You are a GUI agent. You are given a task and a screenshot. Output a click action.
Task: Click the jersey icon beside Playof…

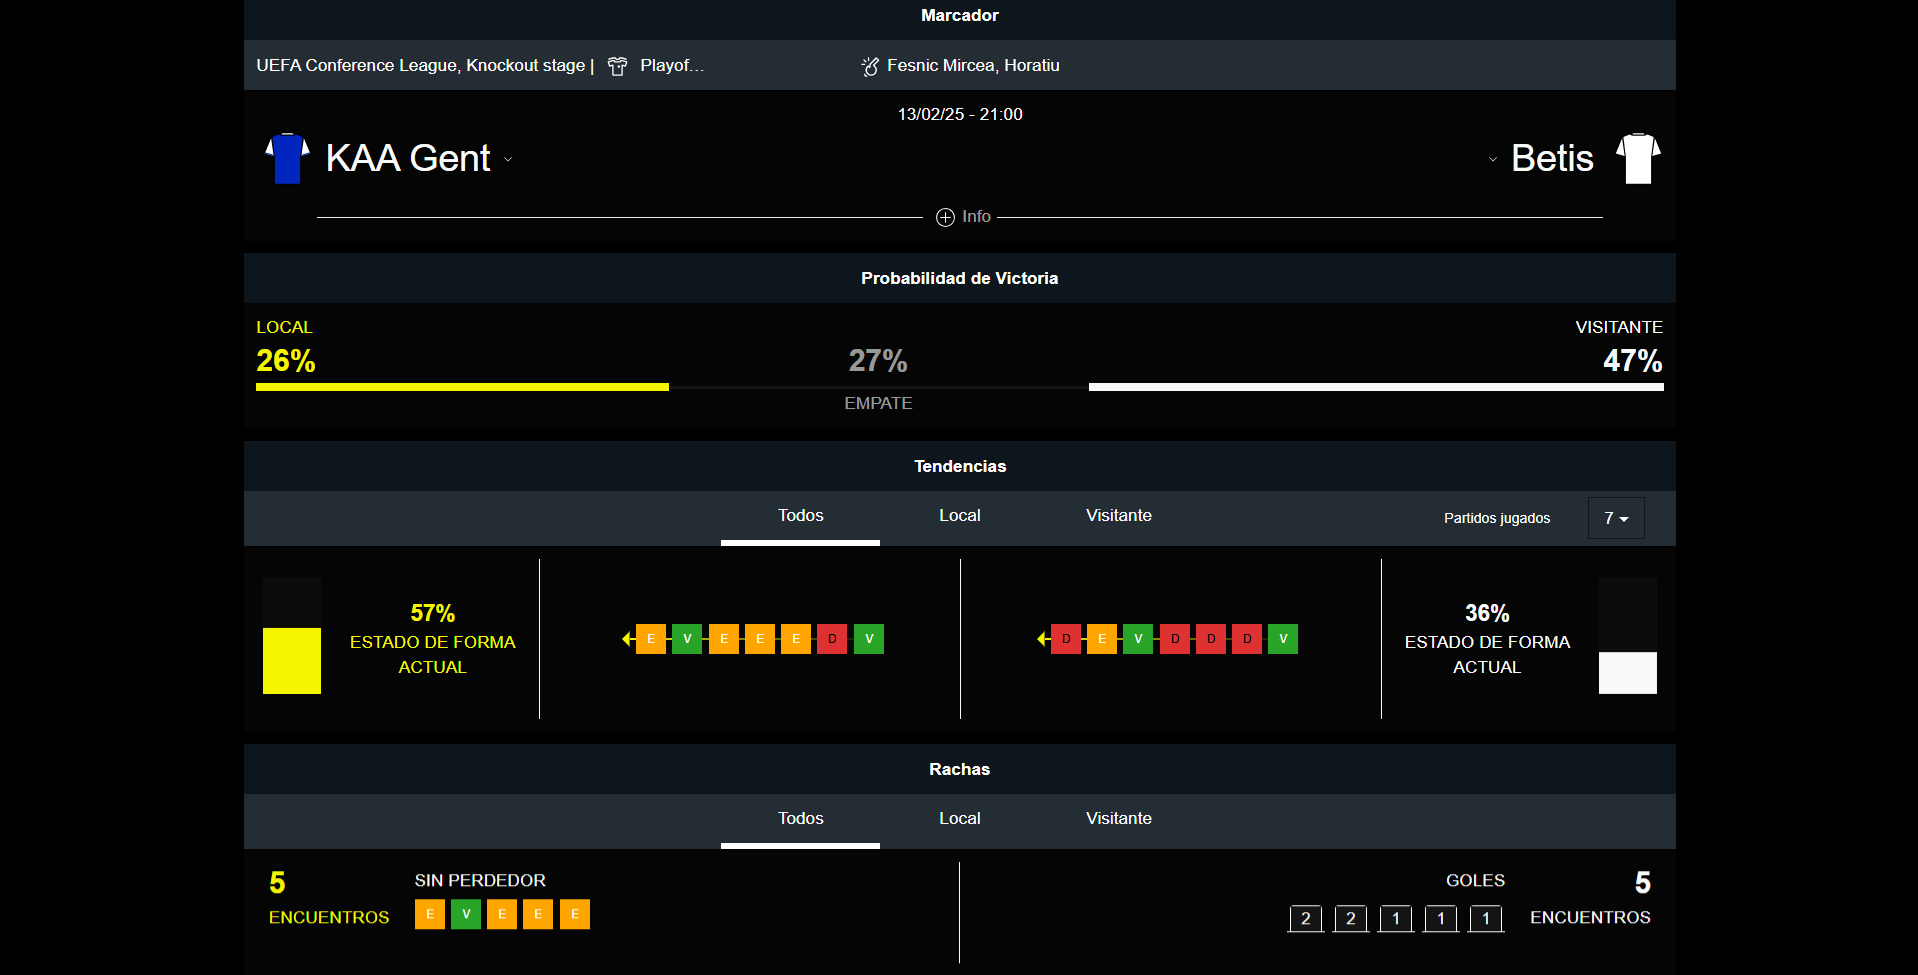[x=618, y=66]
